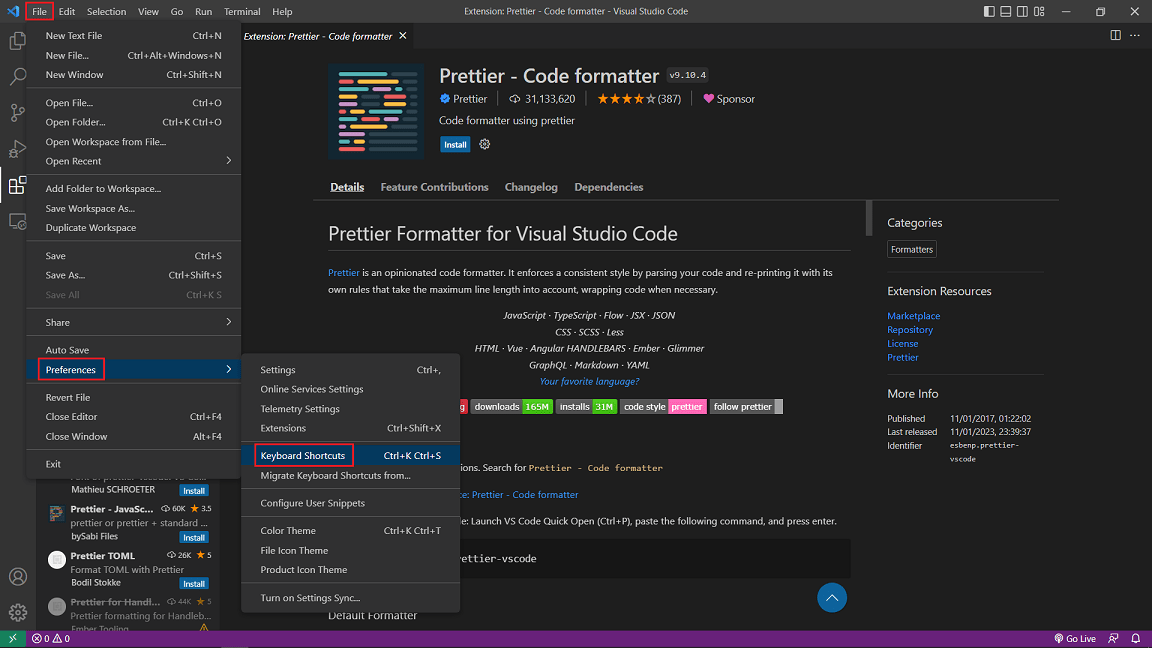
Task: Select Turn on Settings Sync
Action: pos(350,597)
